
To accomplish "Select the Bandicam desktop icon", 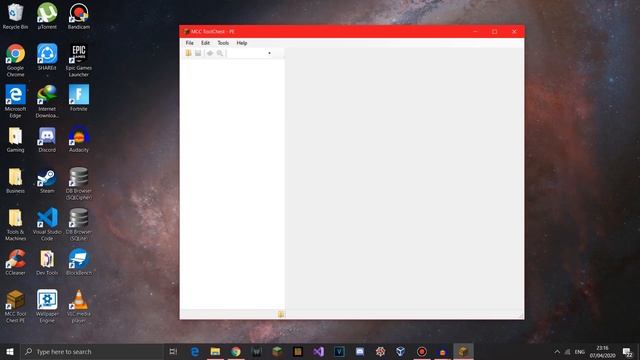I will [x=79, y=16].
